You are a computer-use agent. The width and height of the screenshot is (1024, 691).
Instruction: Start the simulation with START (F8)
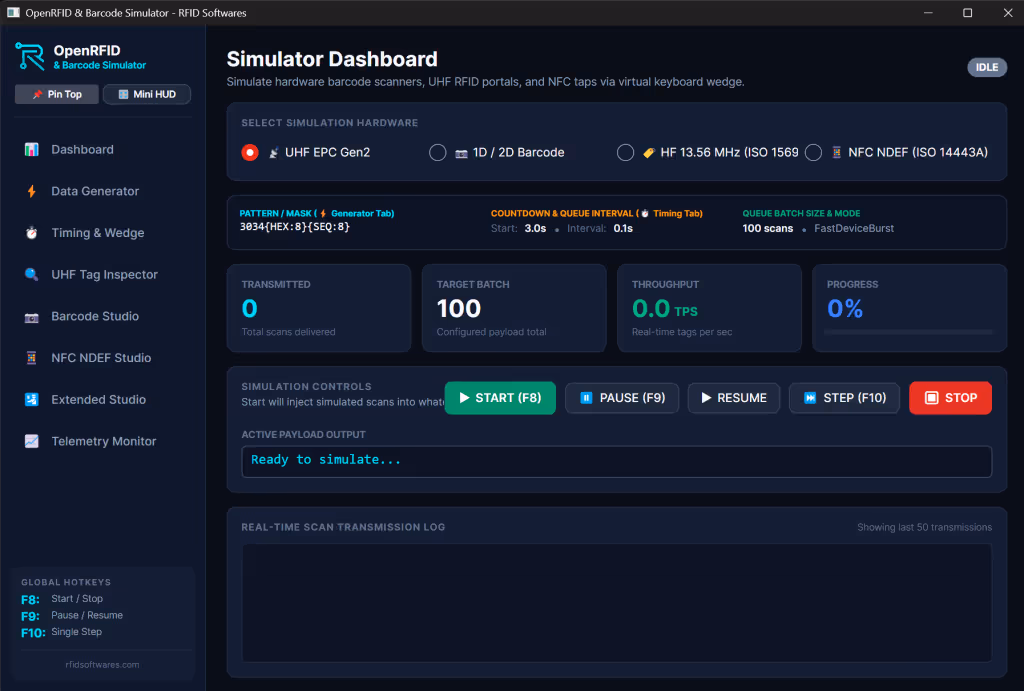pos(500,398)
